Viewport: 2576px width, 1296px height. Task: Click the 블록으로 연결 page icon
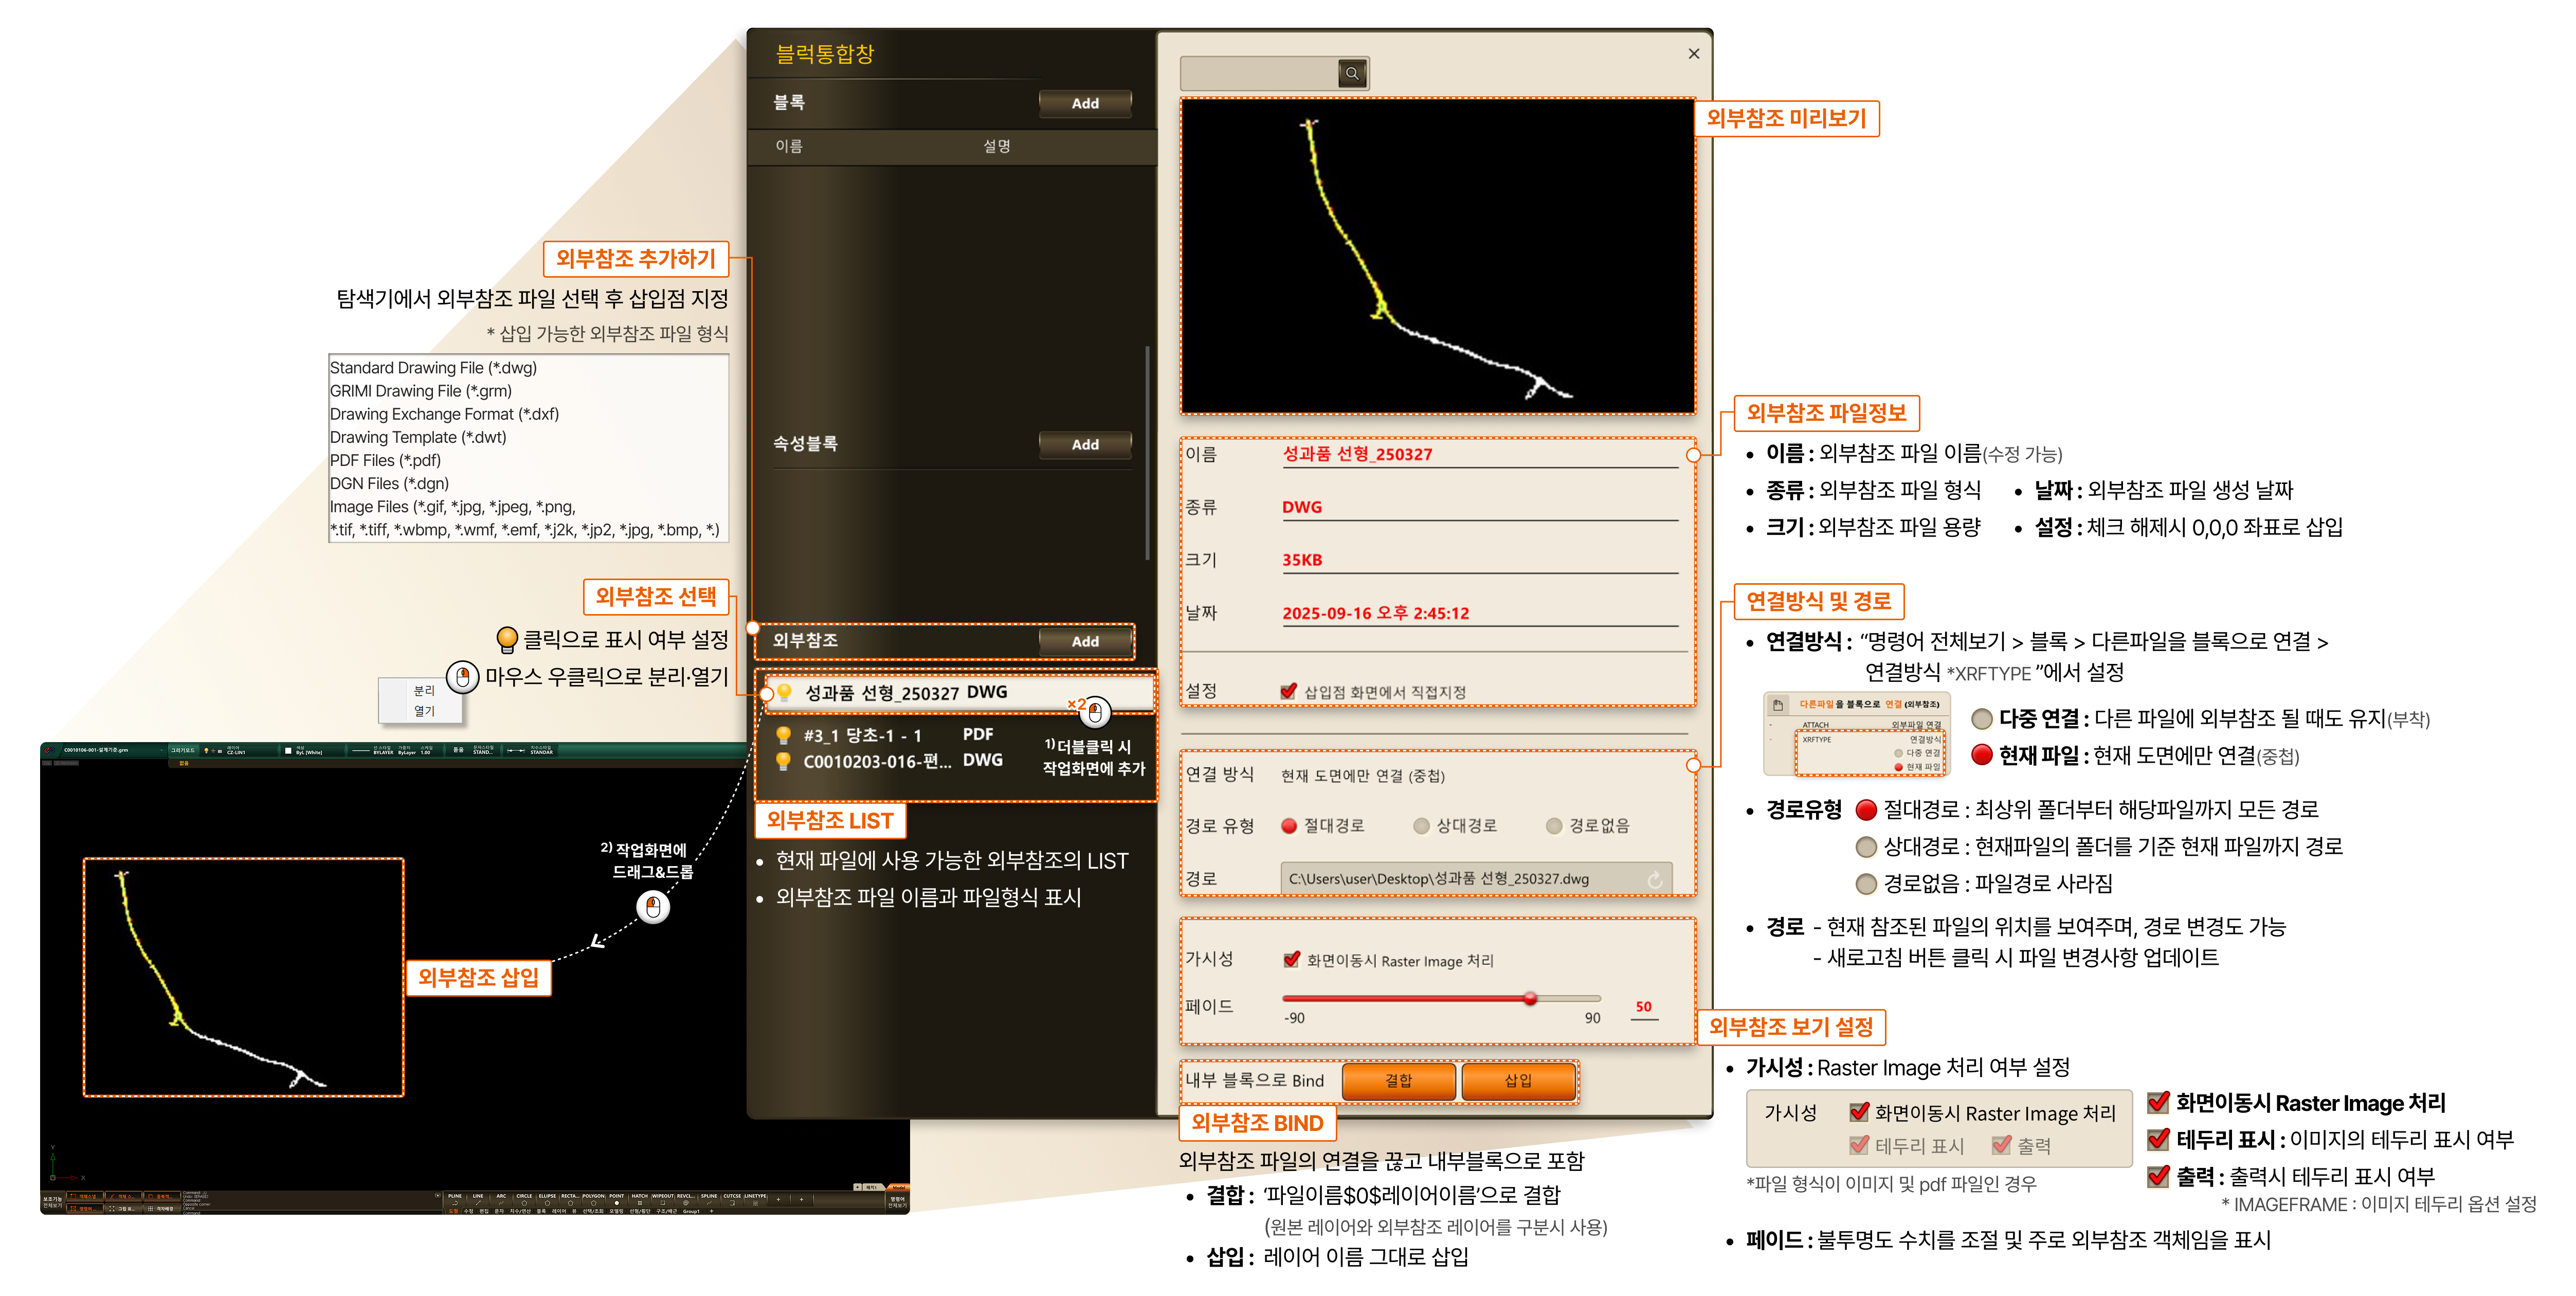[1778, 705]
